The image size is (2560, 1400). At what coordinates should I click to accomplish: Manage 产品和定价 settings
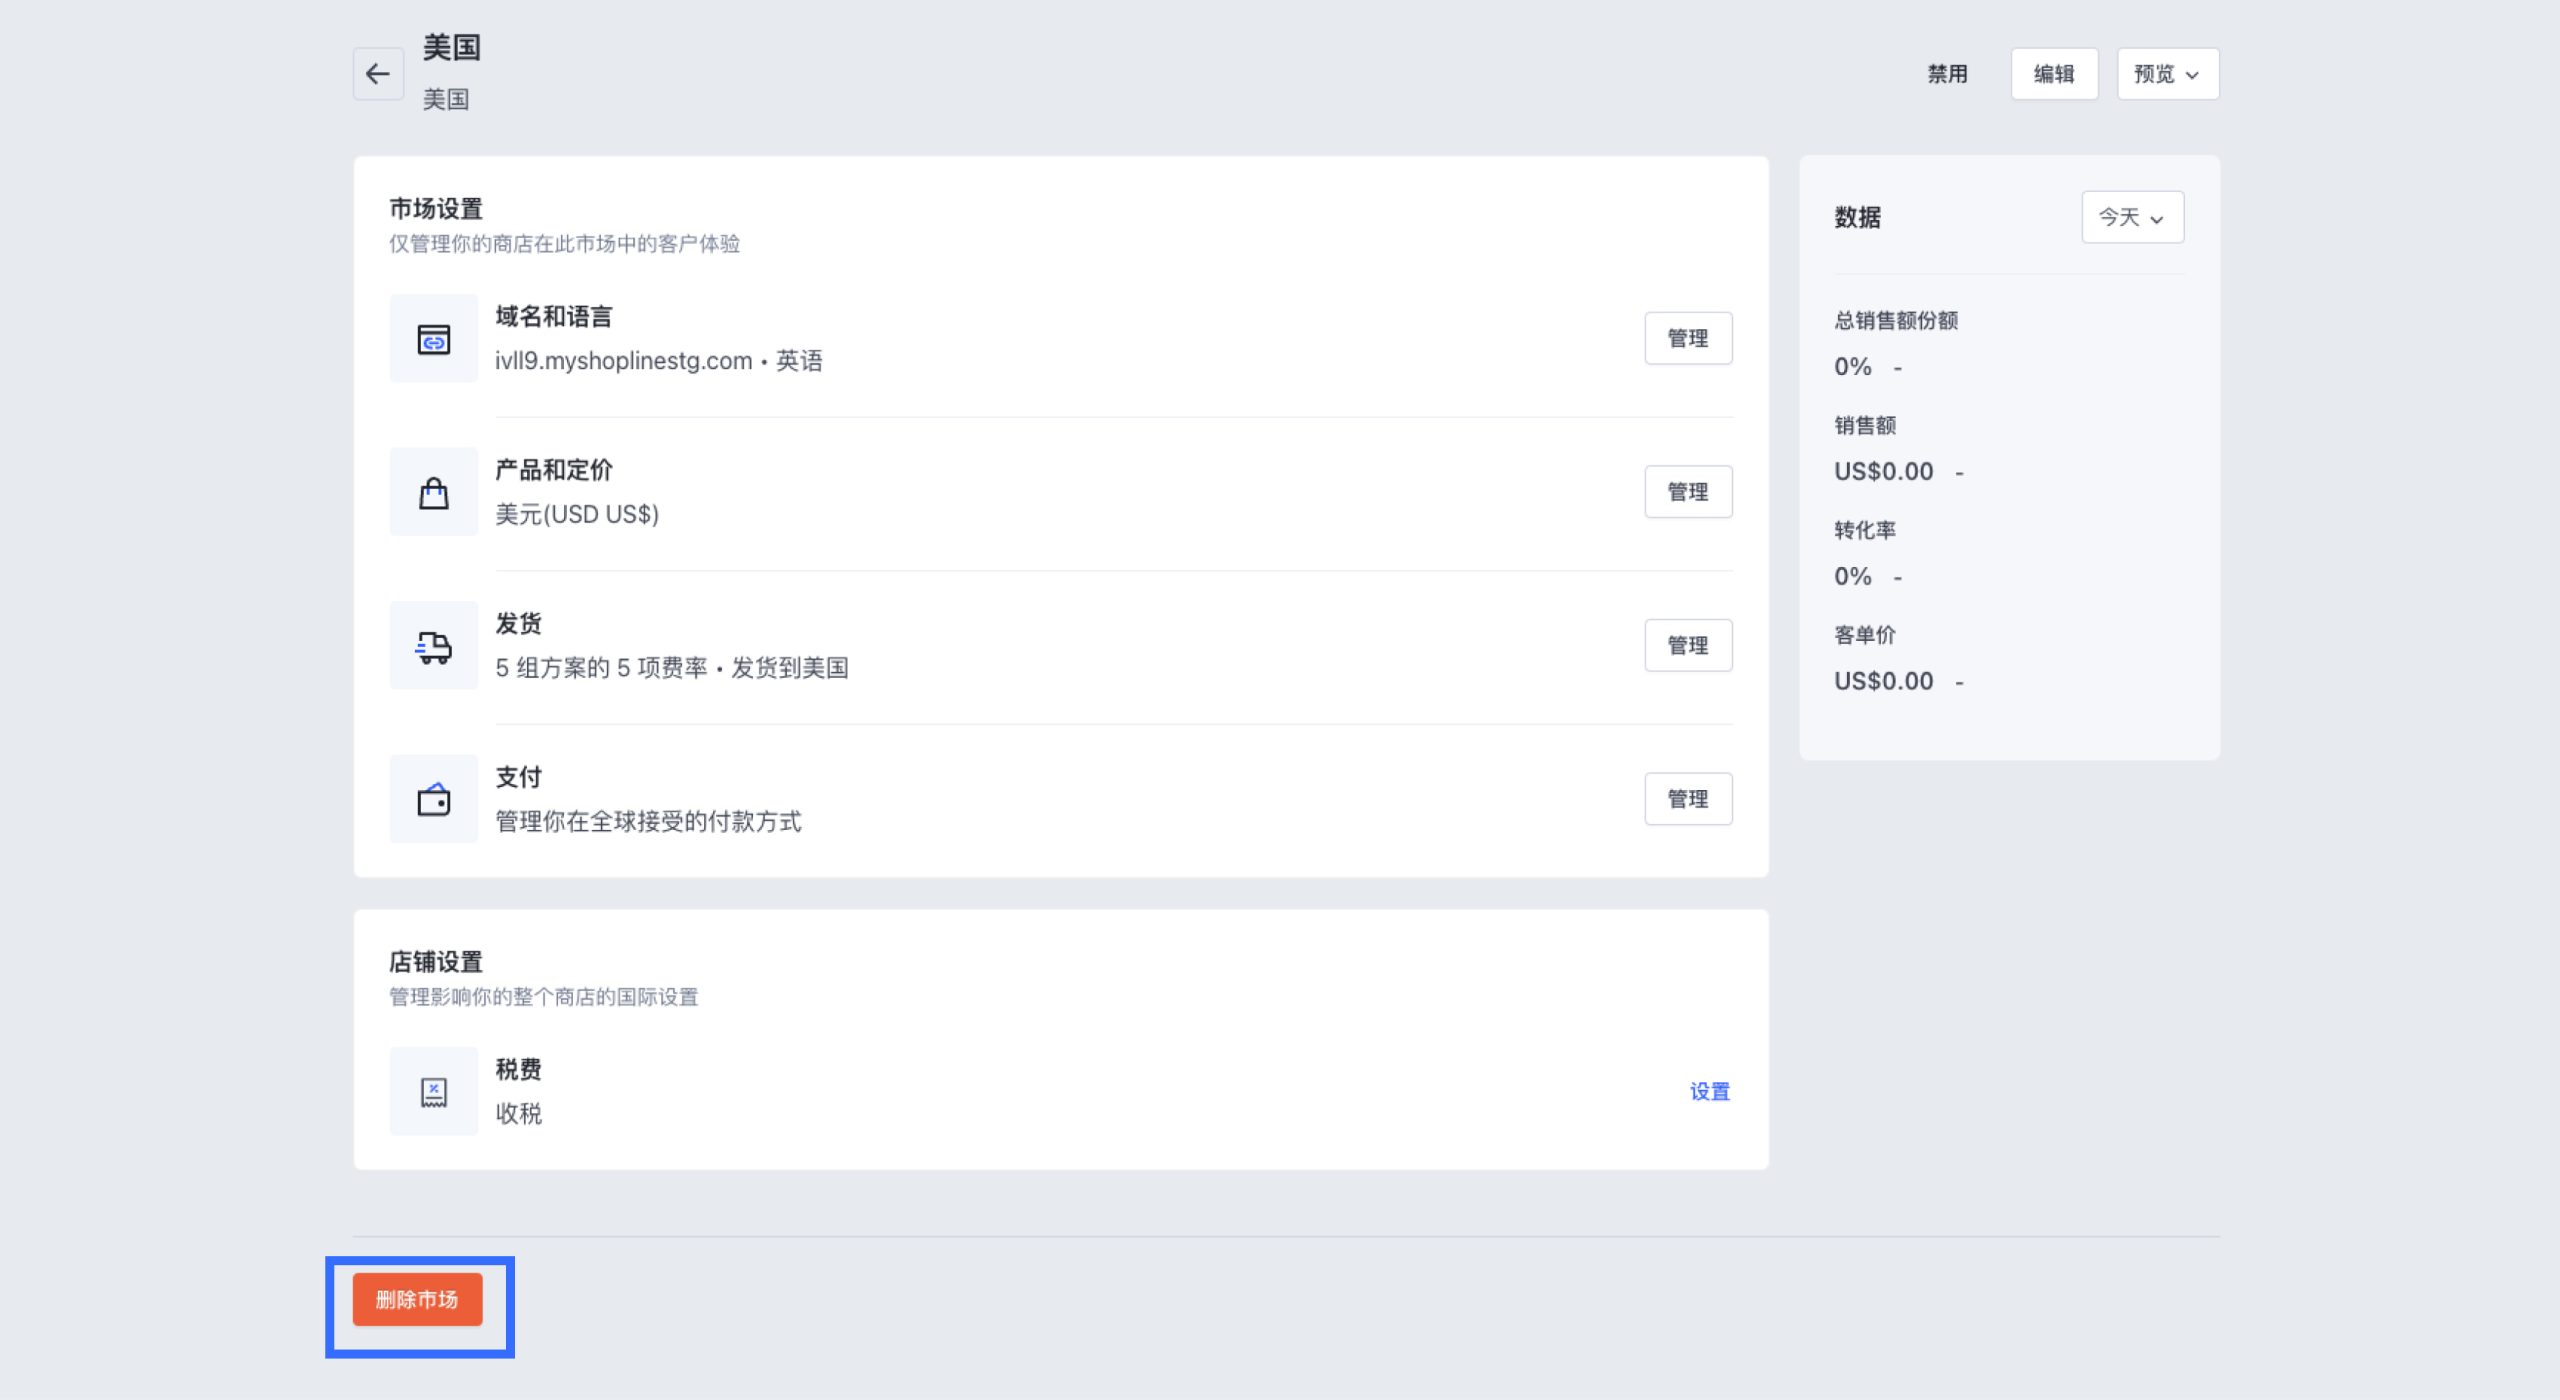[x=1687, y=492]
